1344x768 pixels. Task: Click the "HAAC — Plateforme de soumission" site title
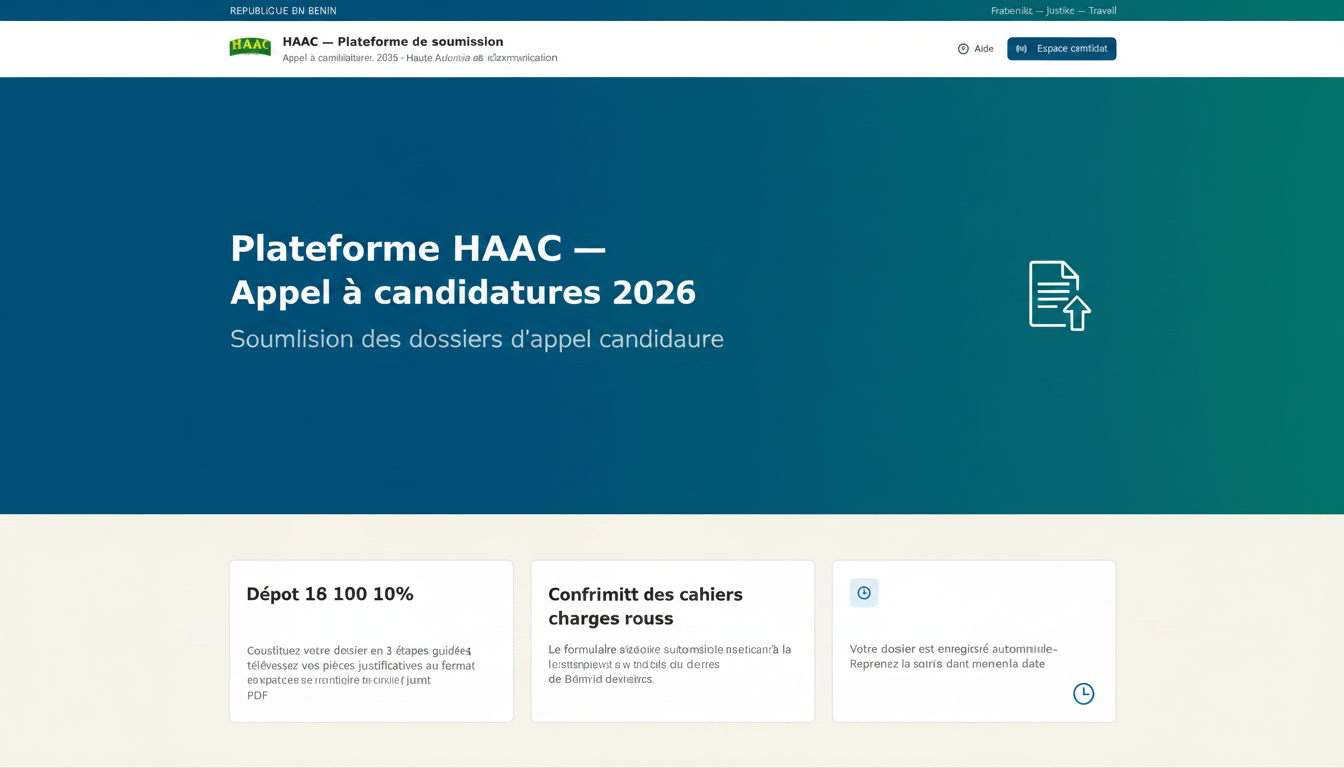coord(393,42)
